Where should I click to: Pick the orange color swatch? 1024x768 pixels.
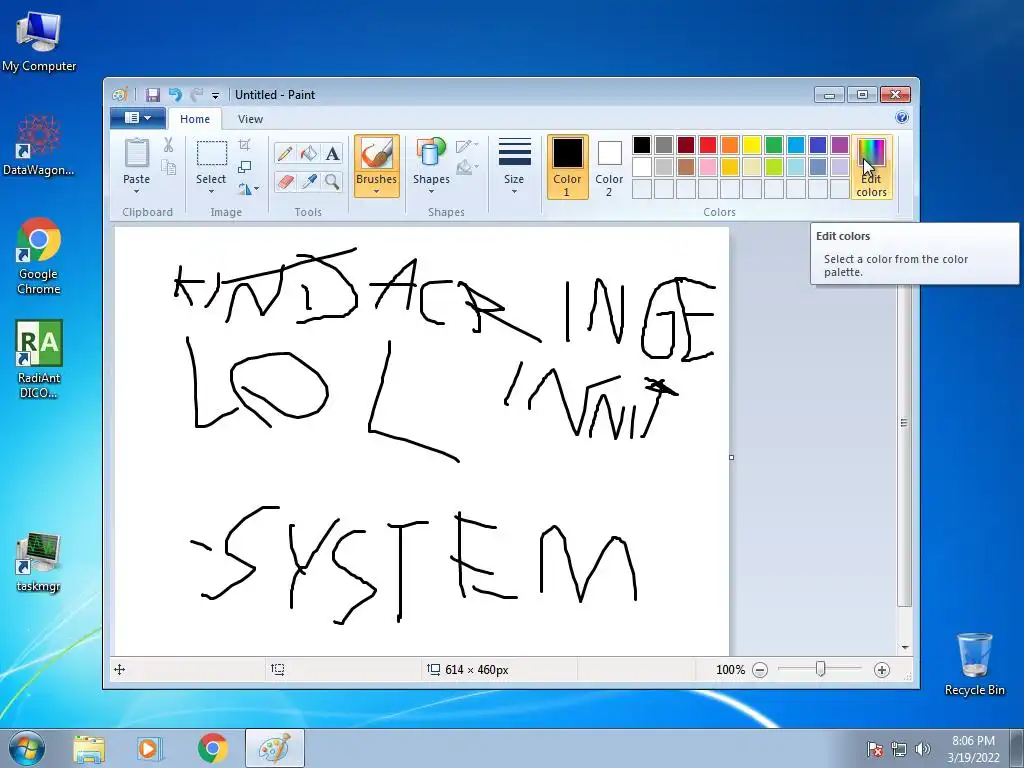click(730, 145)
